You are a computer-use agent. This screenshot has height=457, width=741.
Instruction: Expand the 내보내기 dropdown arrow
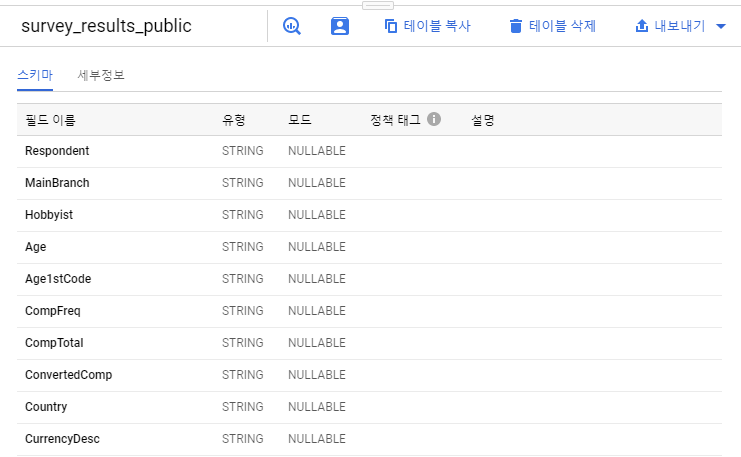pyautogui.click(x=721, y=26)
